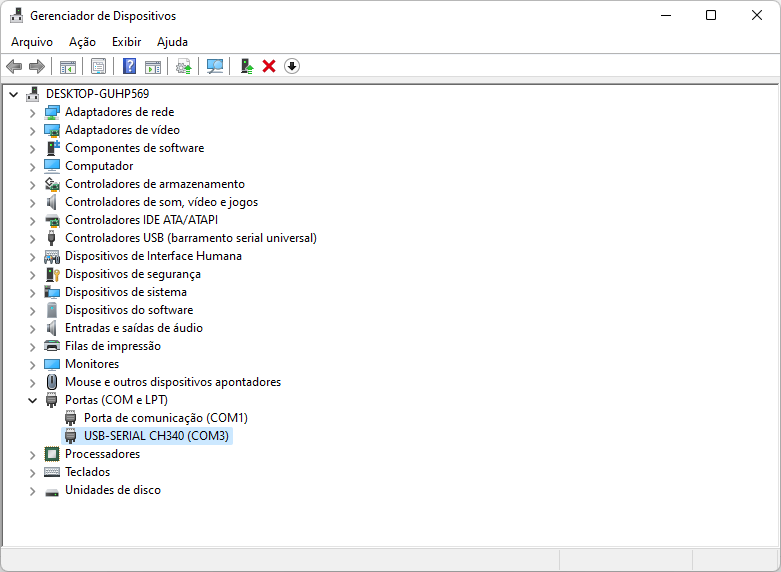Click the red X uninstall device icon

[x=269, y=66]
